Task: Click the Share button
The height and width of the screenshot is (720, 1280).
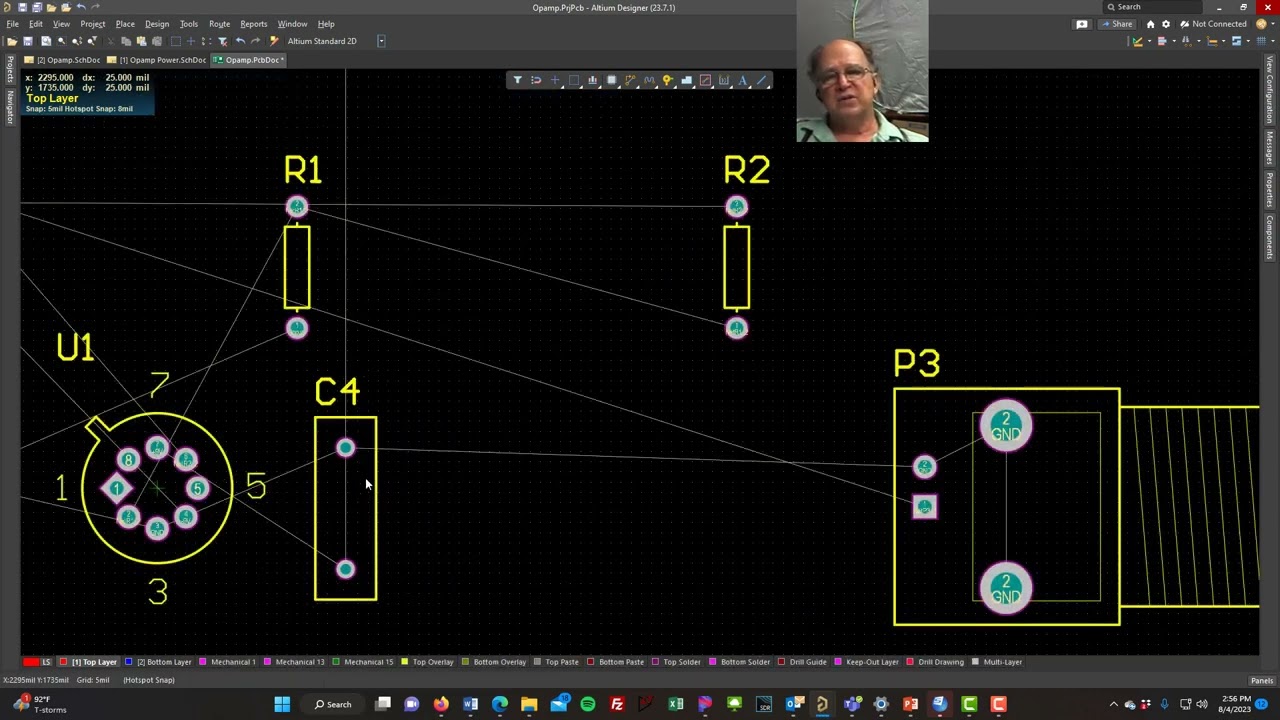Action: pos(1117,24)
